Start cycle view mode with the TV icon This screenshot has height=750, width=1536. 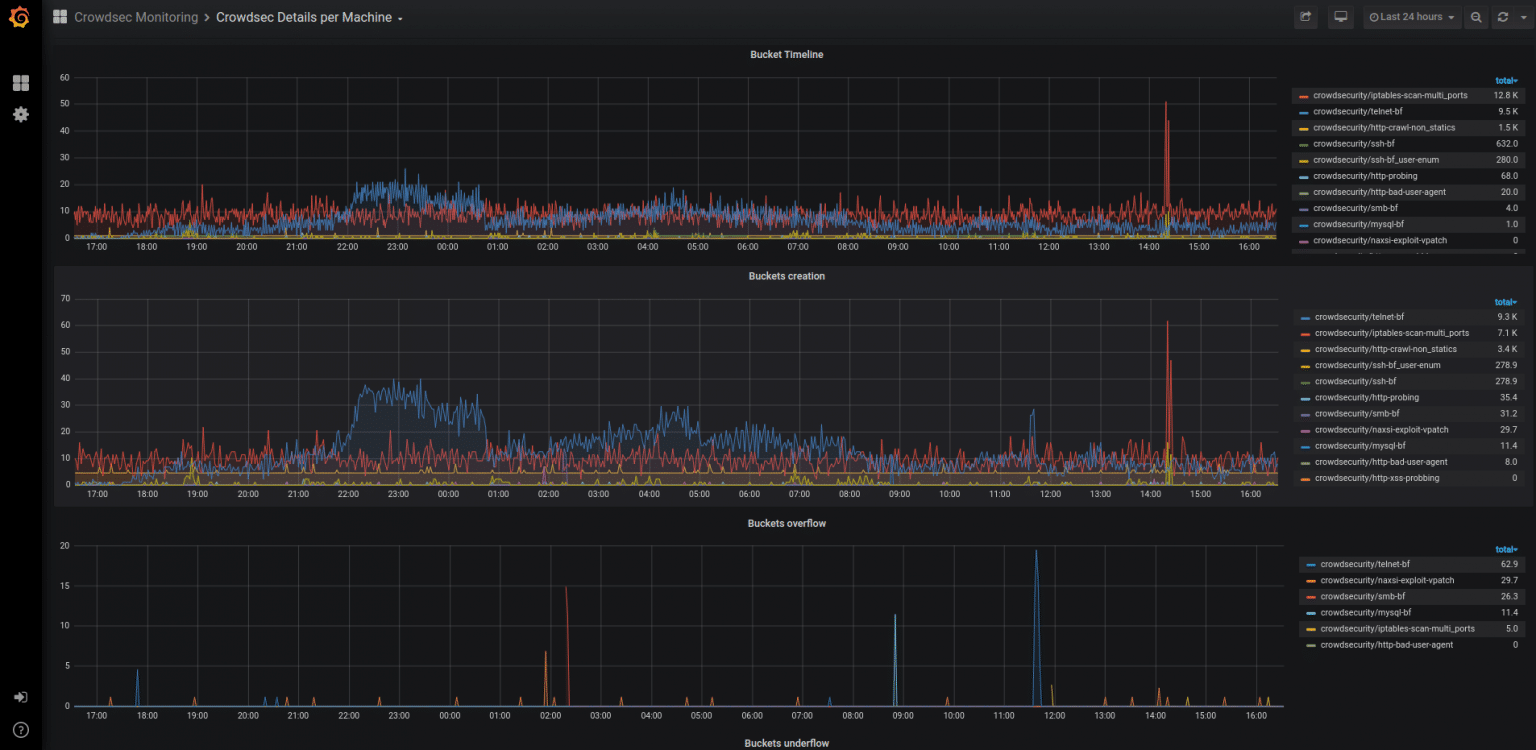[1340, 17]
